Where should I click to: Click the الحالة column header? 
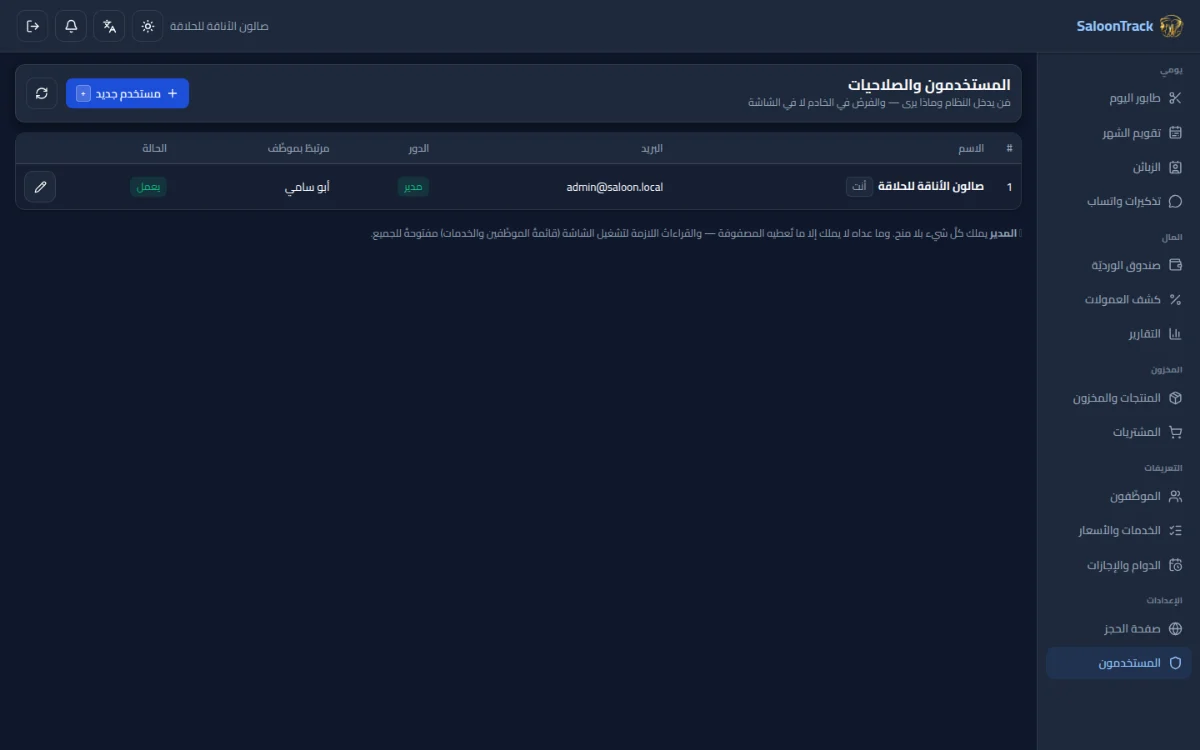click(155, 148)
